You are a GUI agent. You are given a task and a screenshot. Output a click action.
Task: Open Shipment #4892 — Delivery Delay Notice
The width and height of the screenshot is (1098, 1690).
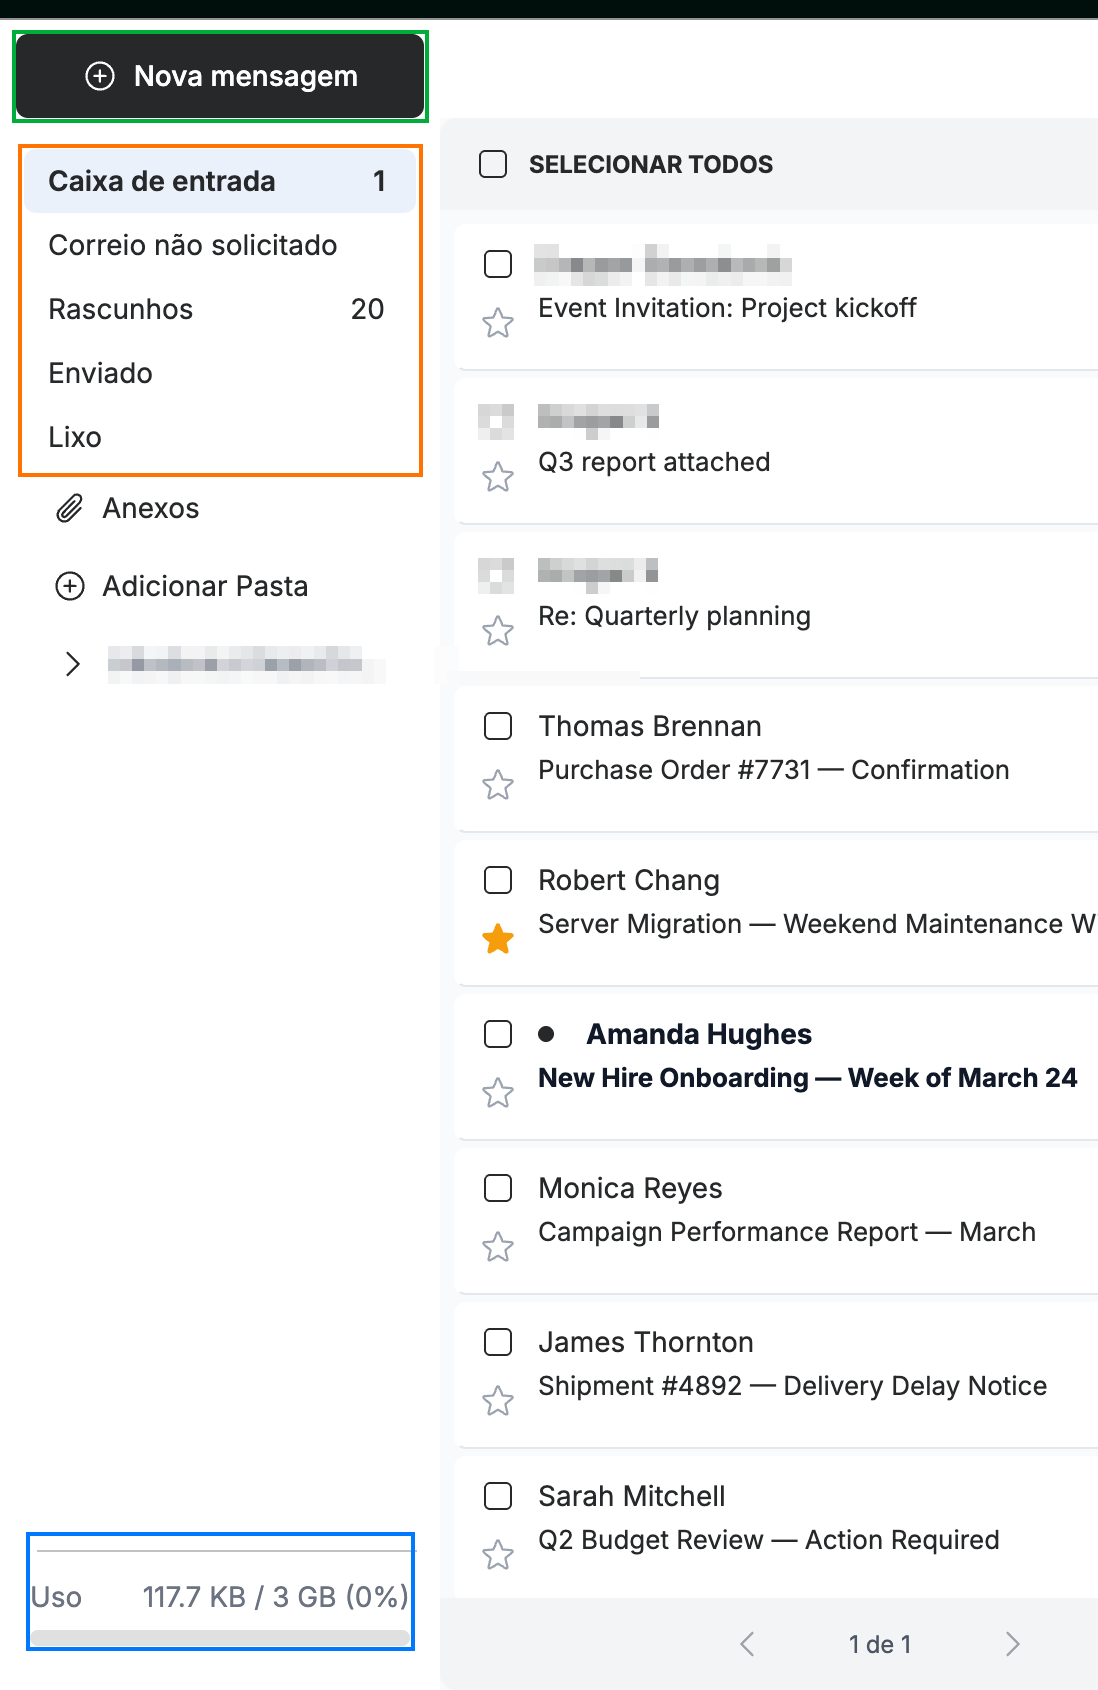tap(793, 1386)
